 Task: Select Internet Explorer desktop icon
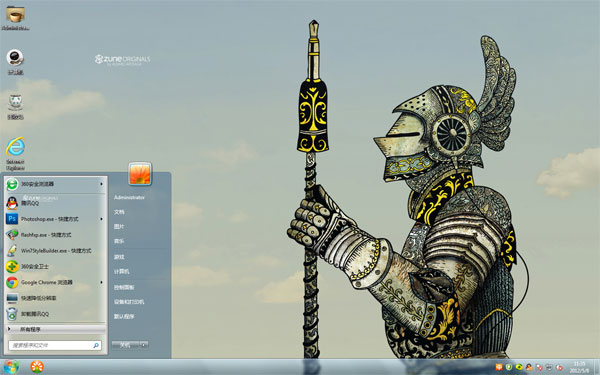pos(15,147)
